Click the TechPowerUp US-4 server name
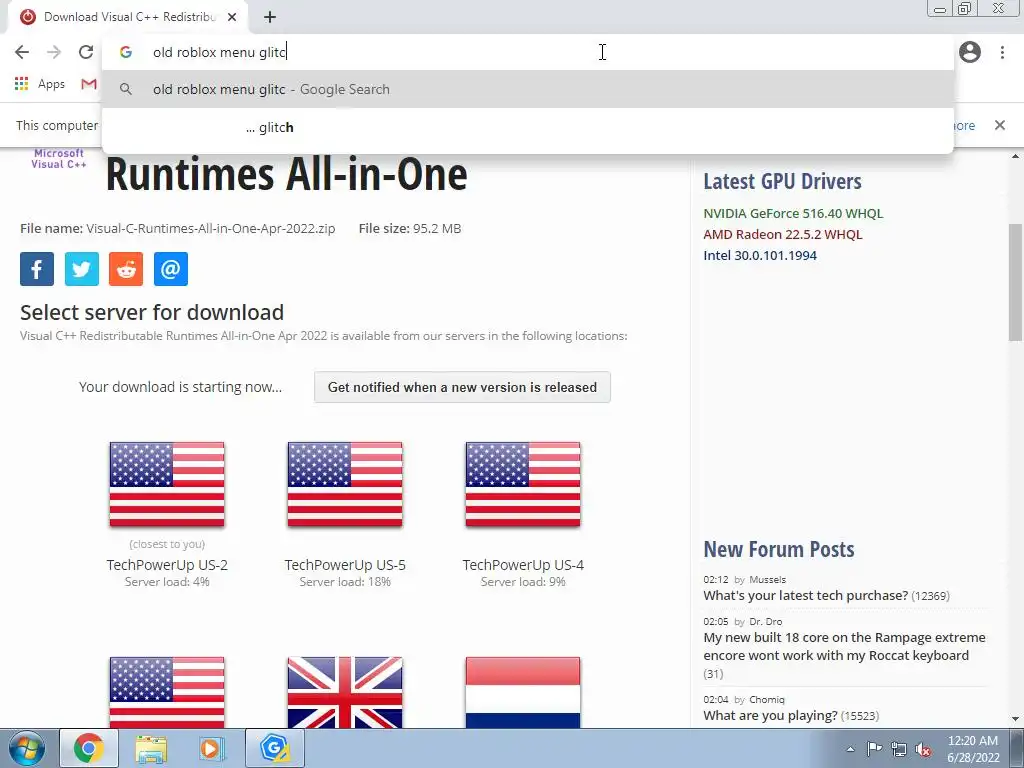The width and height of the screenshot is (1024, 768). coord(523,565)
